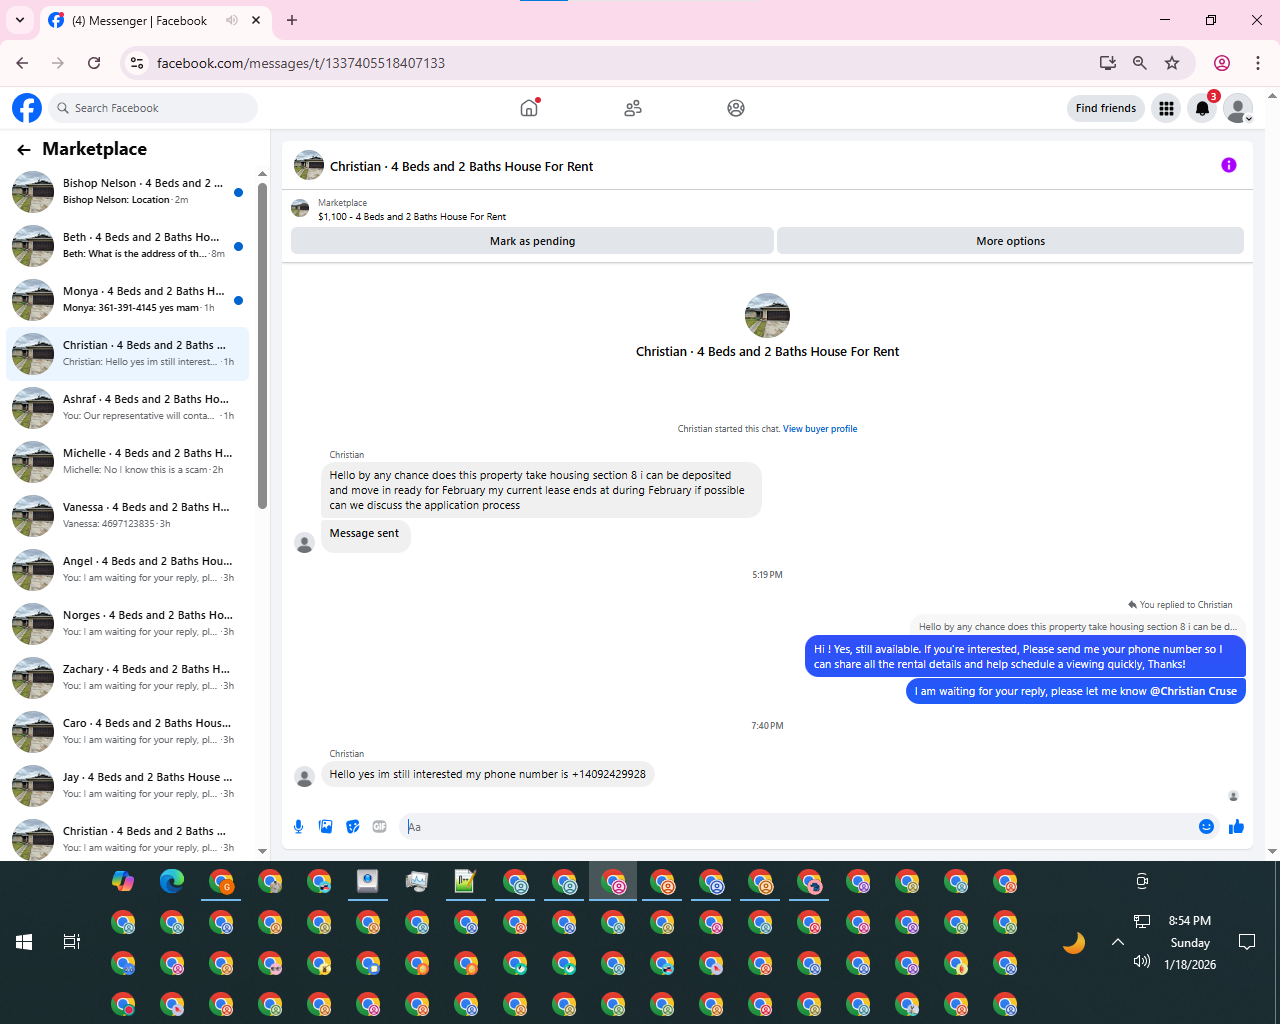This screenshot has width=1280, height=1024.
Task: Click the Facebook logo icon
Action: 27,108
